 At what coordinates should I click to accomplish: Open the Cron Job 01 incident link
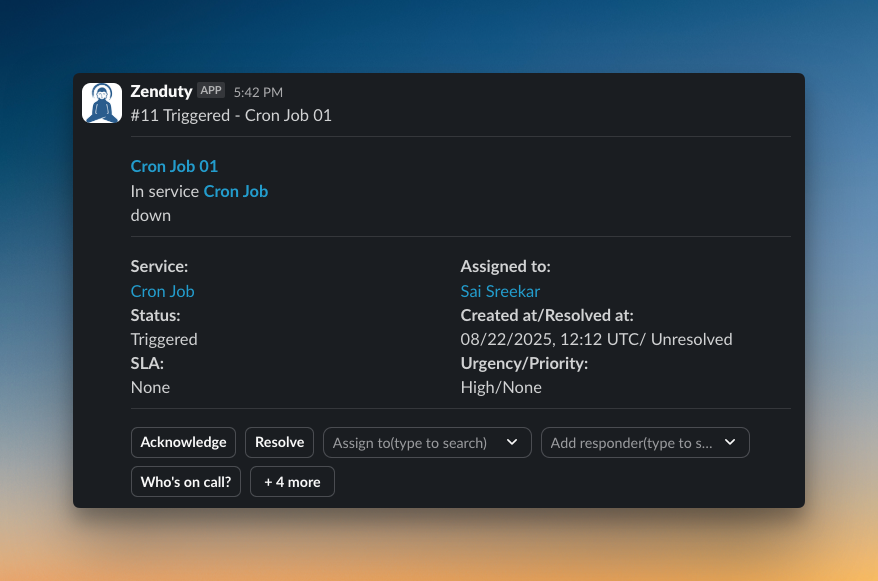pos(173,166)
